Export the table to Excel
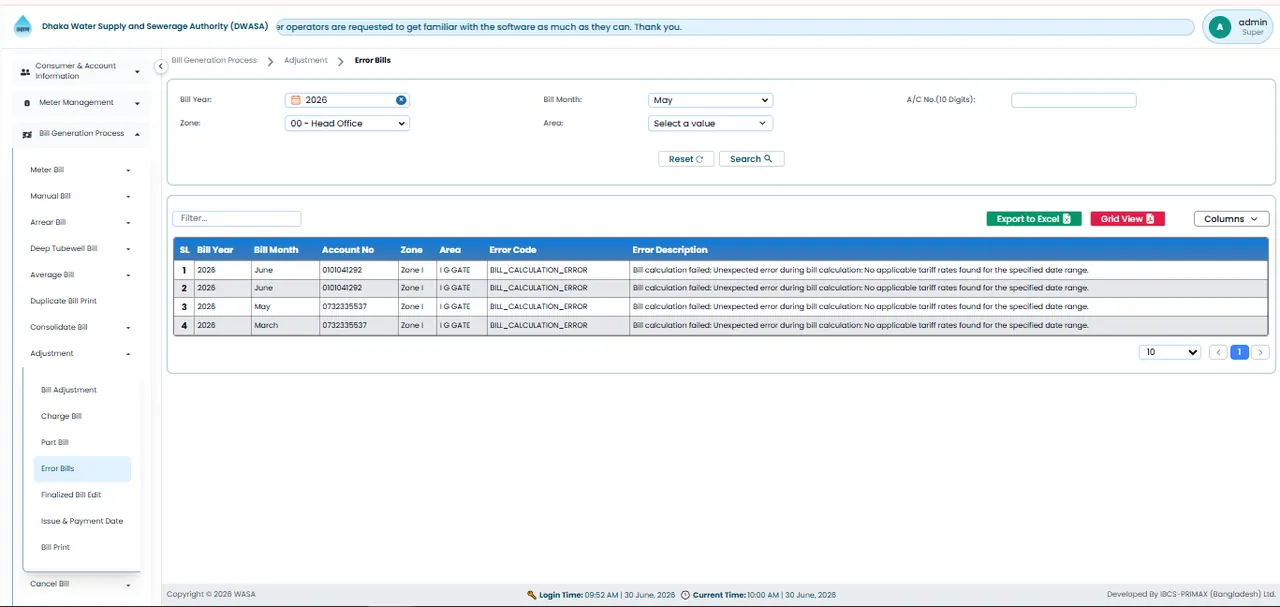 click(x=1034, y=219)
